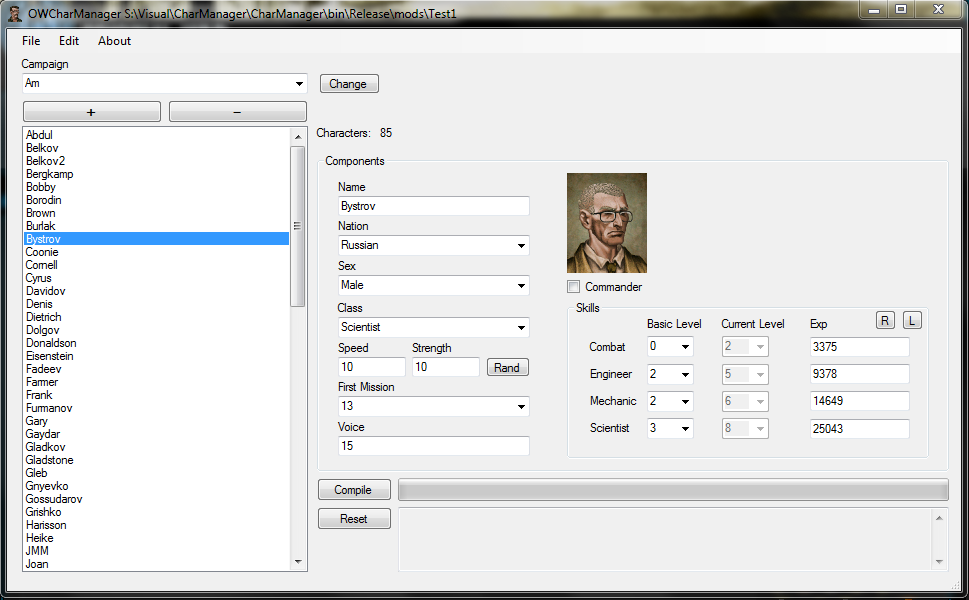This screenshot has width=969, height=600.
Task: Click the Compile button
Action: 354,489
